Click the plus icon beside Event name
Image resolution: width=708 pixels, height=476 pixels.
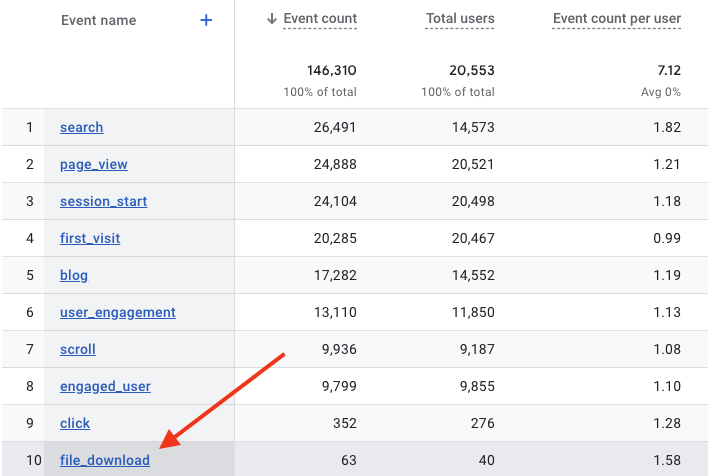pyautogui.click(x=206, y=20)
